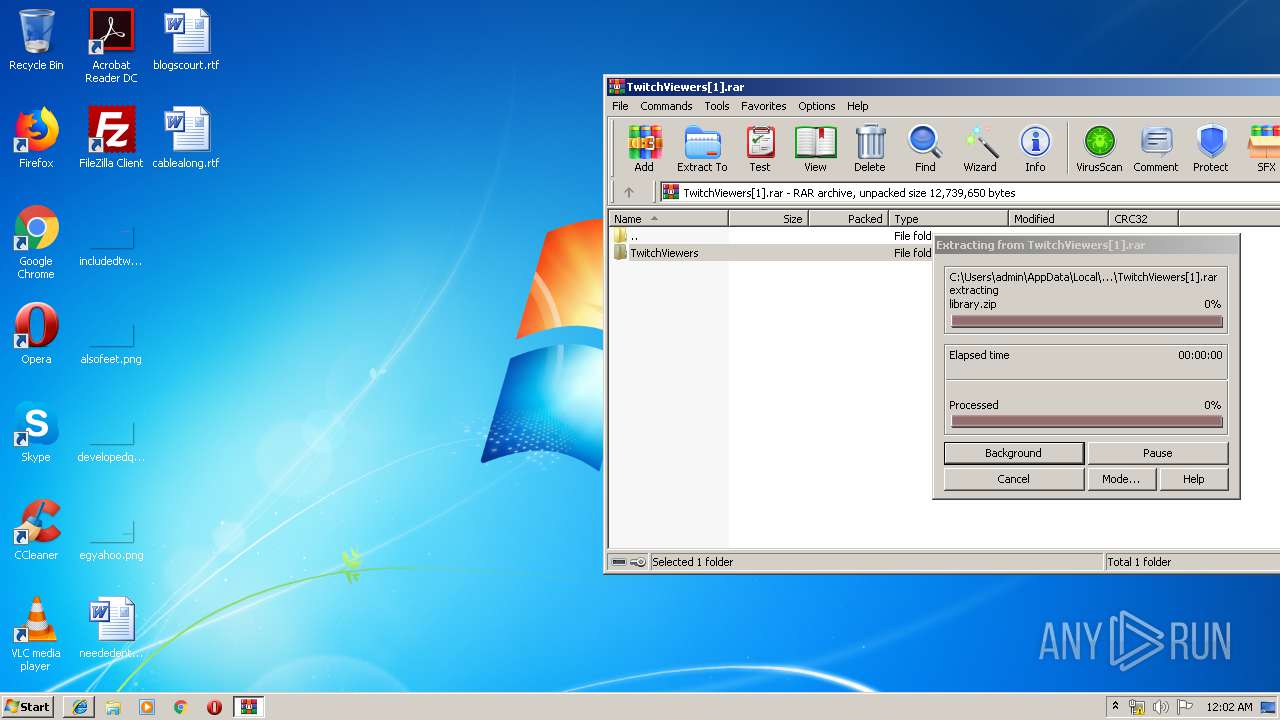This screenshot has width=1280, height=720.
Task: Pause the extraction
Action: [x=1157, y=453]
